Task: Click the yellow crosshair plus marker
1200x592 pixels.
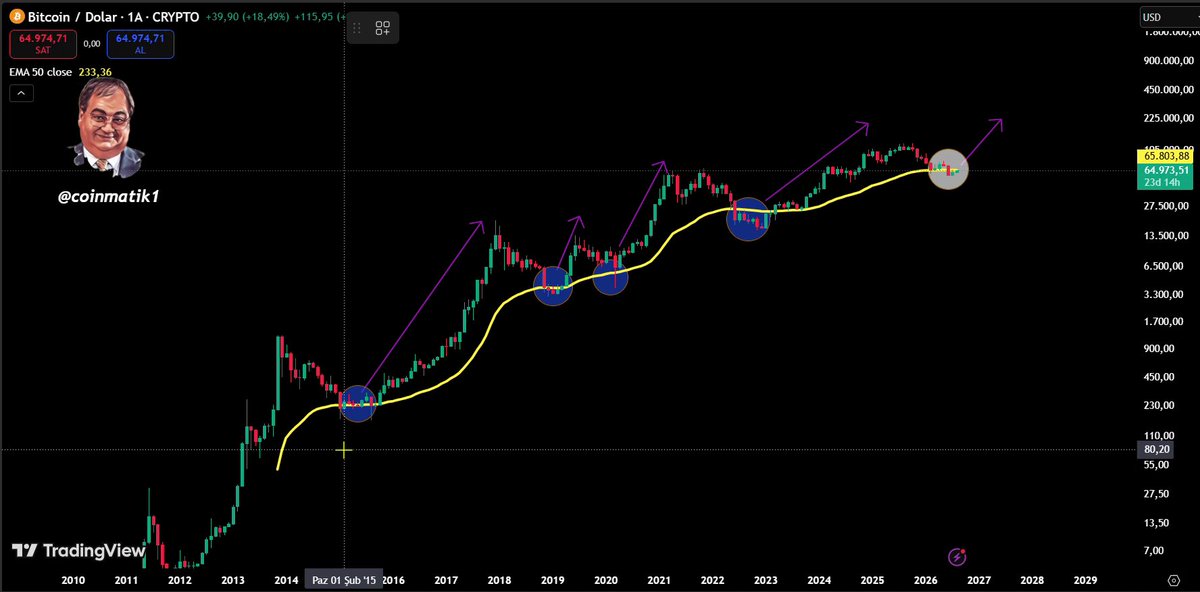Action: [344, 451]
